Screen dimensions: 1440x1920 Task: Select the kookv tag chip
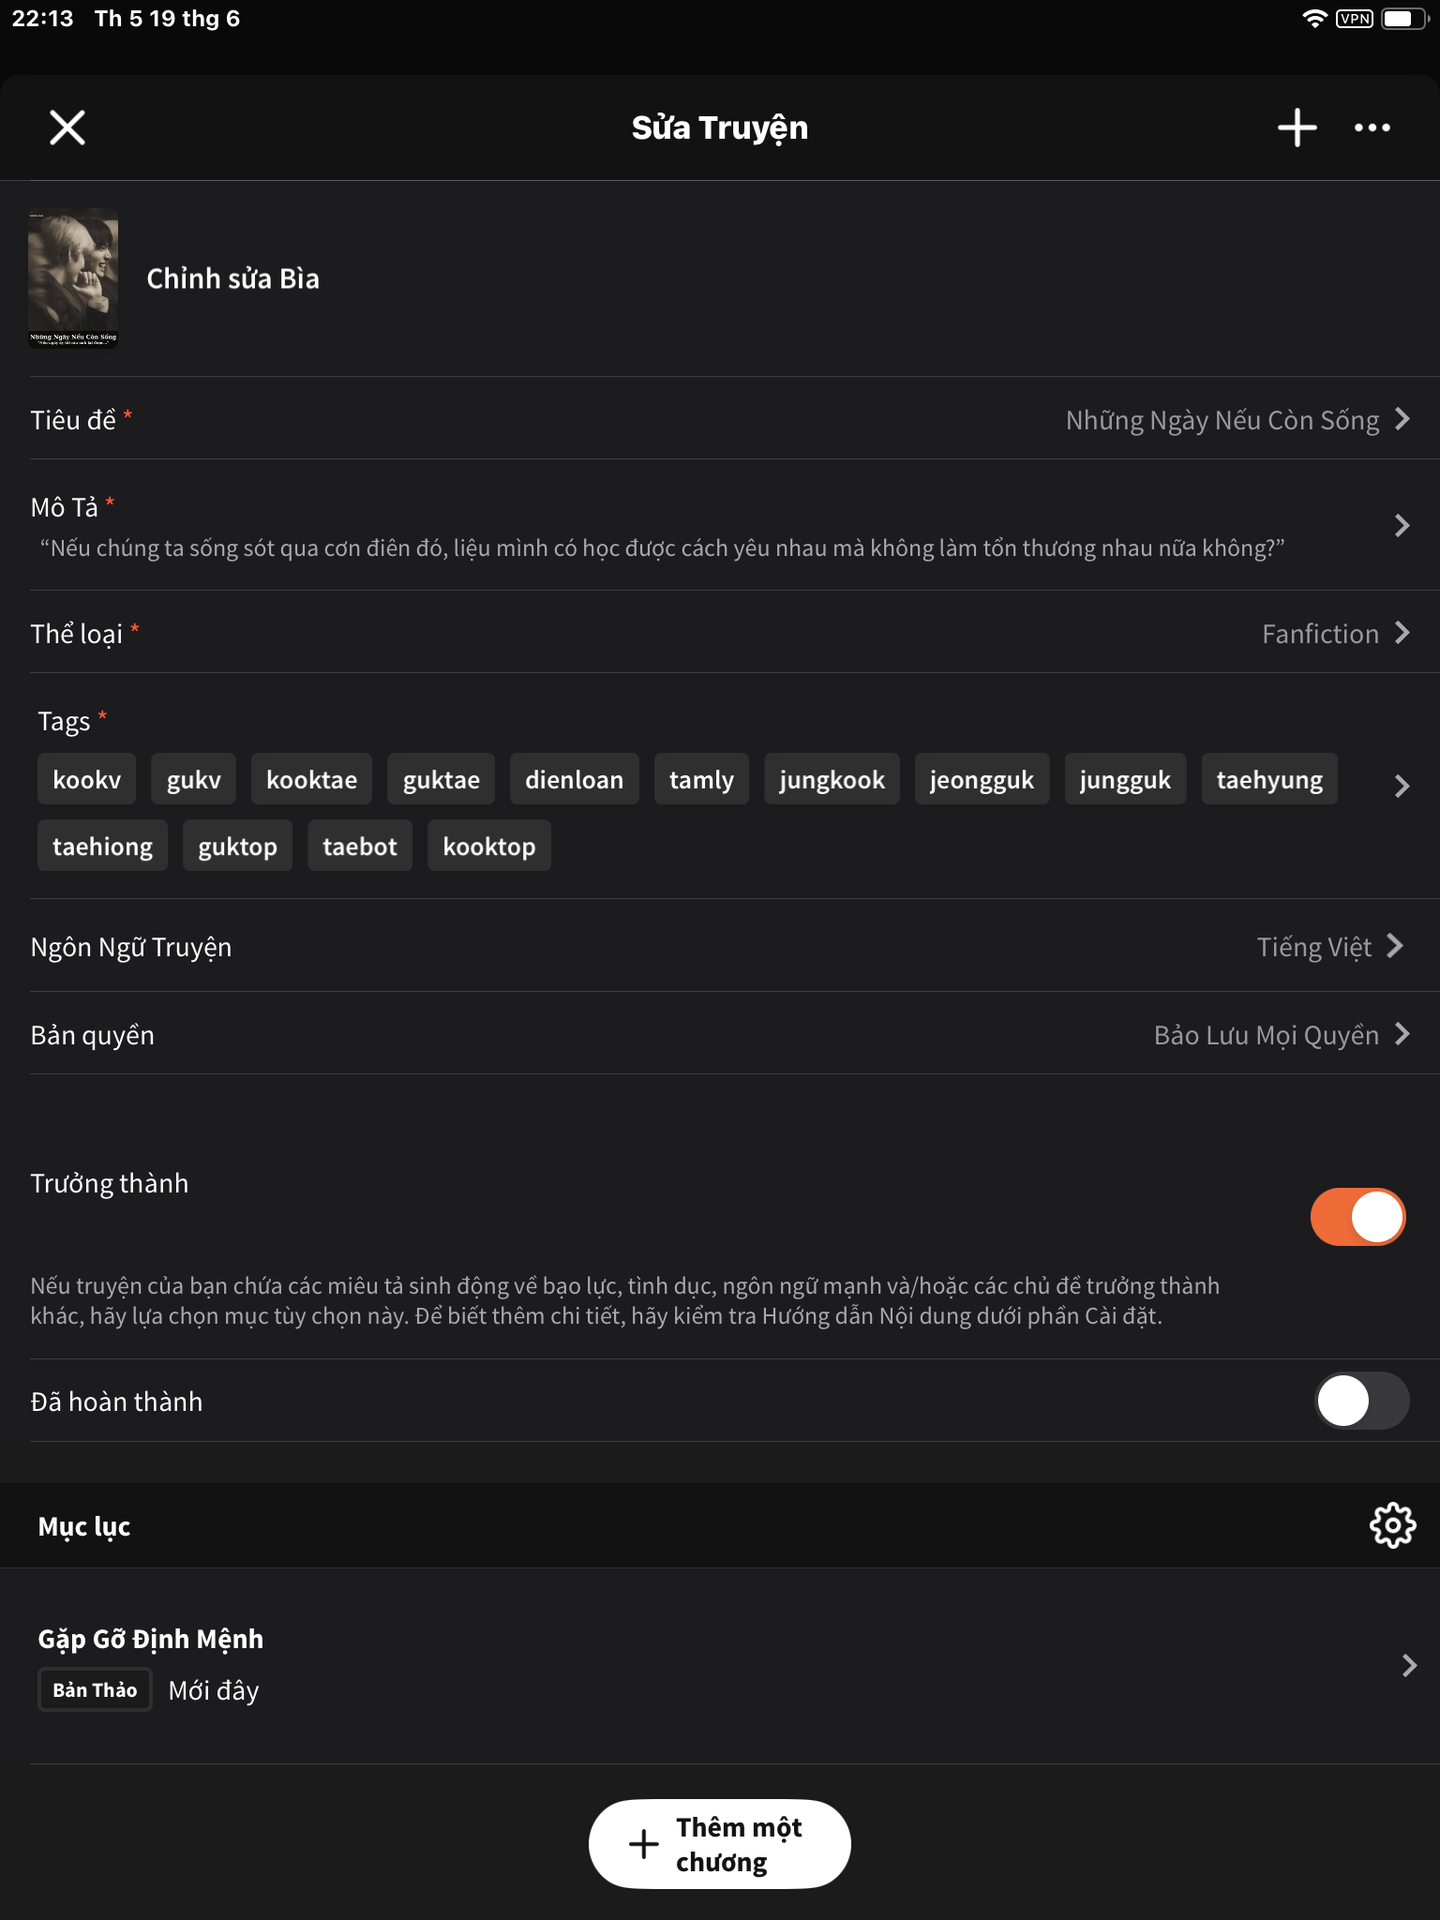point(87,780)
